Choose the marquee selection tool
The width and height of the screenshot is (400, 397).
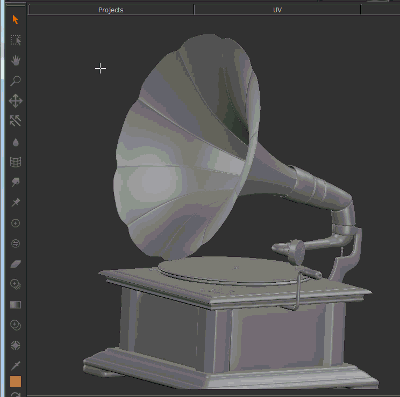pyautogui.click(x=16, y=40)
